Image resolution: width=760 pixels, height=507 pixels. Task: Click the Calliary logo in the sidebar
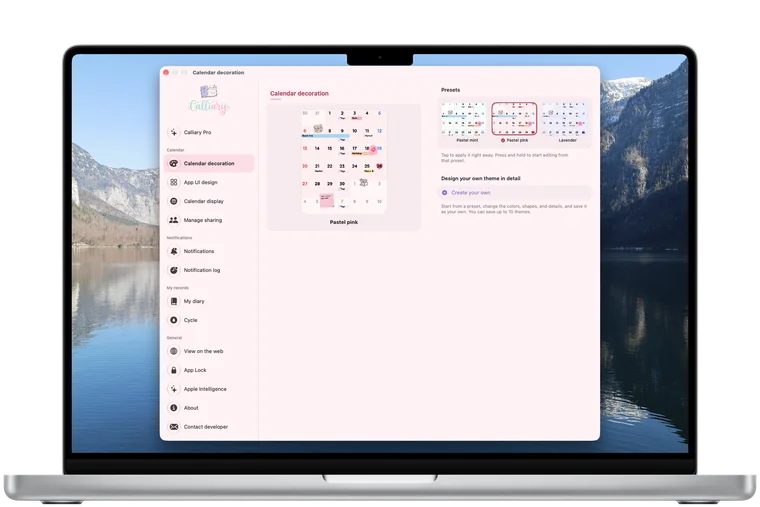209,100
